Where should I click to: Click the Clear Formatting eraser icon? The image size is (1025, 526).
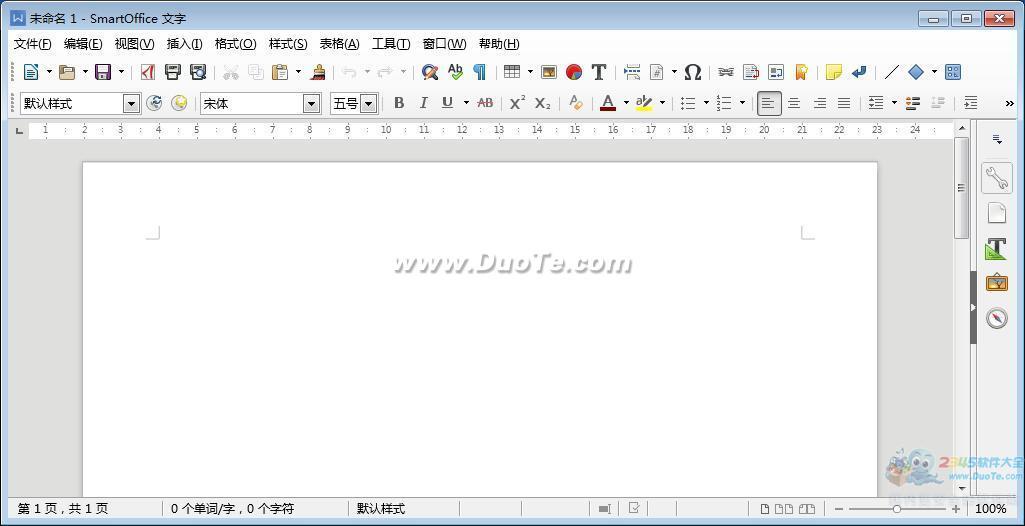(x=575, y=103)
